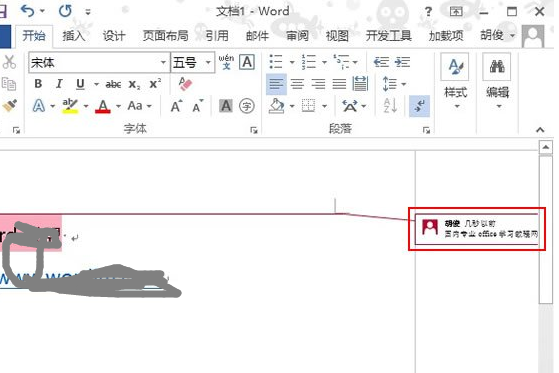Click the Text Effects A icon
Image resolution: width=559 pixels, height=373 pixels.
39,106
